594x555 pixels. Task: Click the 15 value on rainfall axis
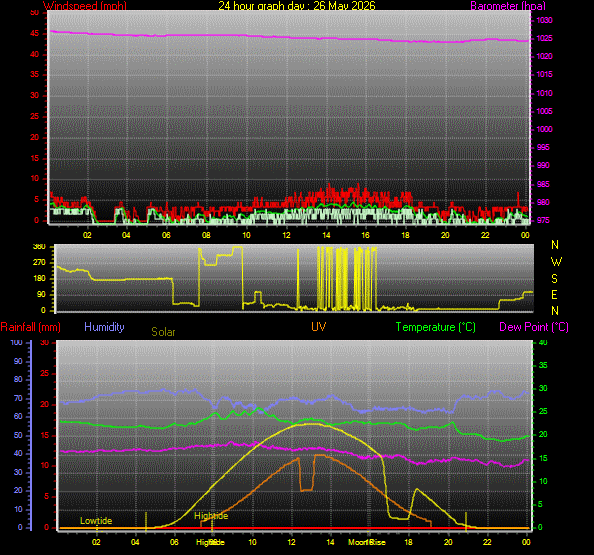(45, 435)
